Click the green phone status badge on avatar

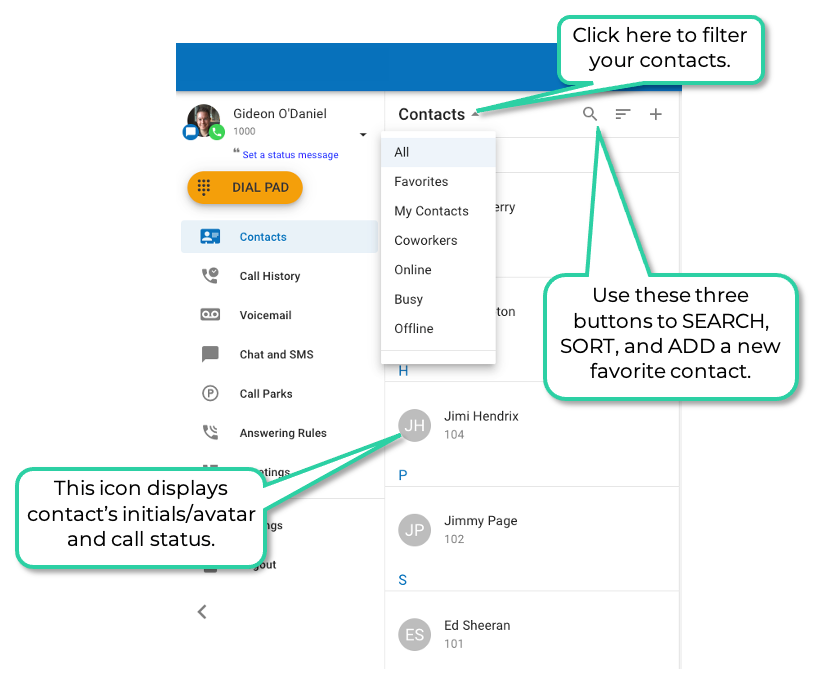[217, 132]
